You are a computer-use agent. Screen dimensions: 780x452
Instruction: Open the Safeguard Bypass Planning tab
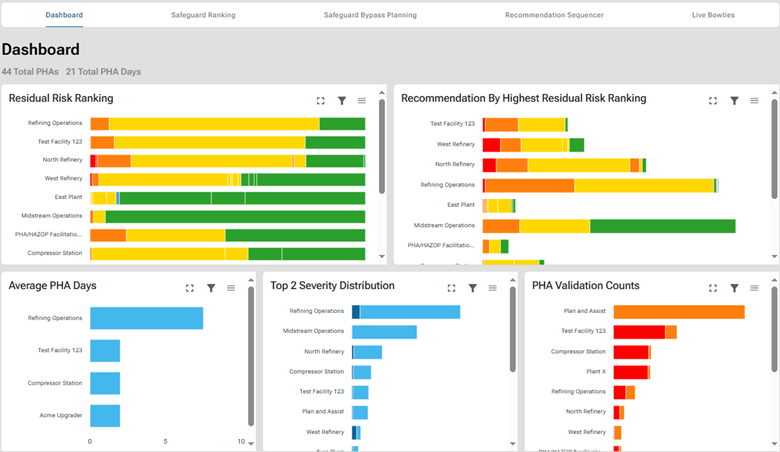pyautogui.click(x=370, y=16)
